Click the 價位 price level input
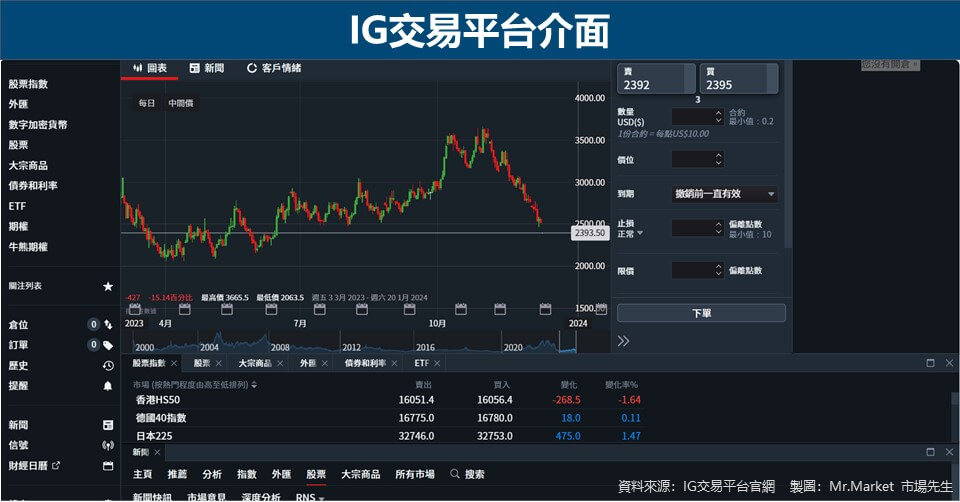Viewport: 960px width, 502px height. (692, 159)
